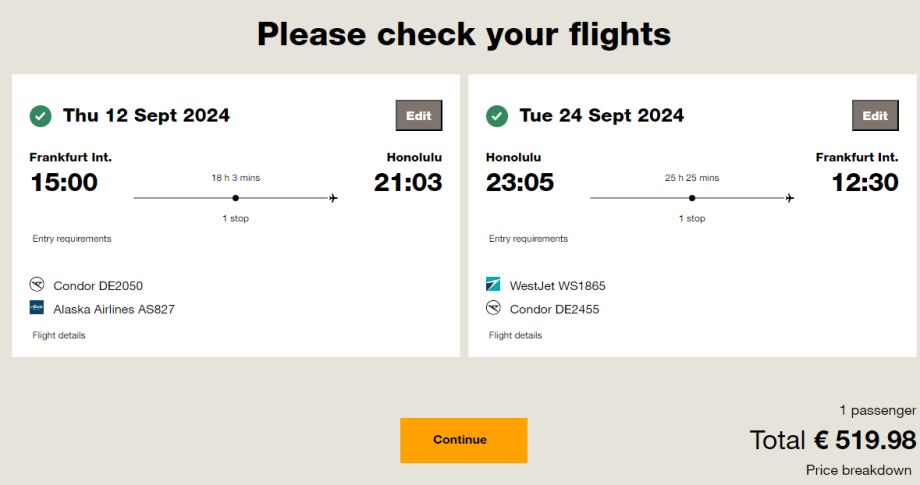The height and width of the screenshot is (485, 920).
Task: Expand Flight details for the outbound flight
Action: [59, 335]
